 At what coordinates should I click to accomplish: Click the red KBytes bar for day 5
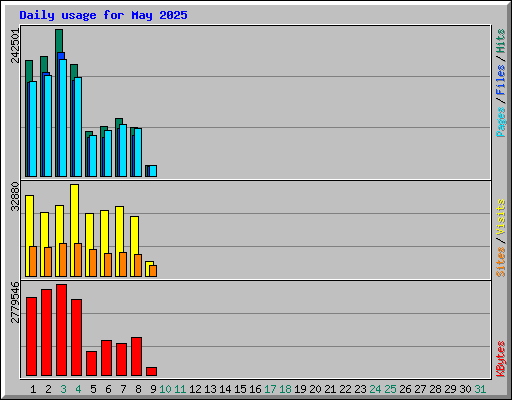[92, 363]
